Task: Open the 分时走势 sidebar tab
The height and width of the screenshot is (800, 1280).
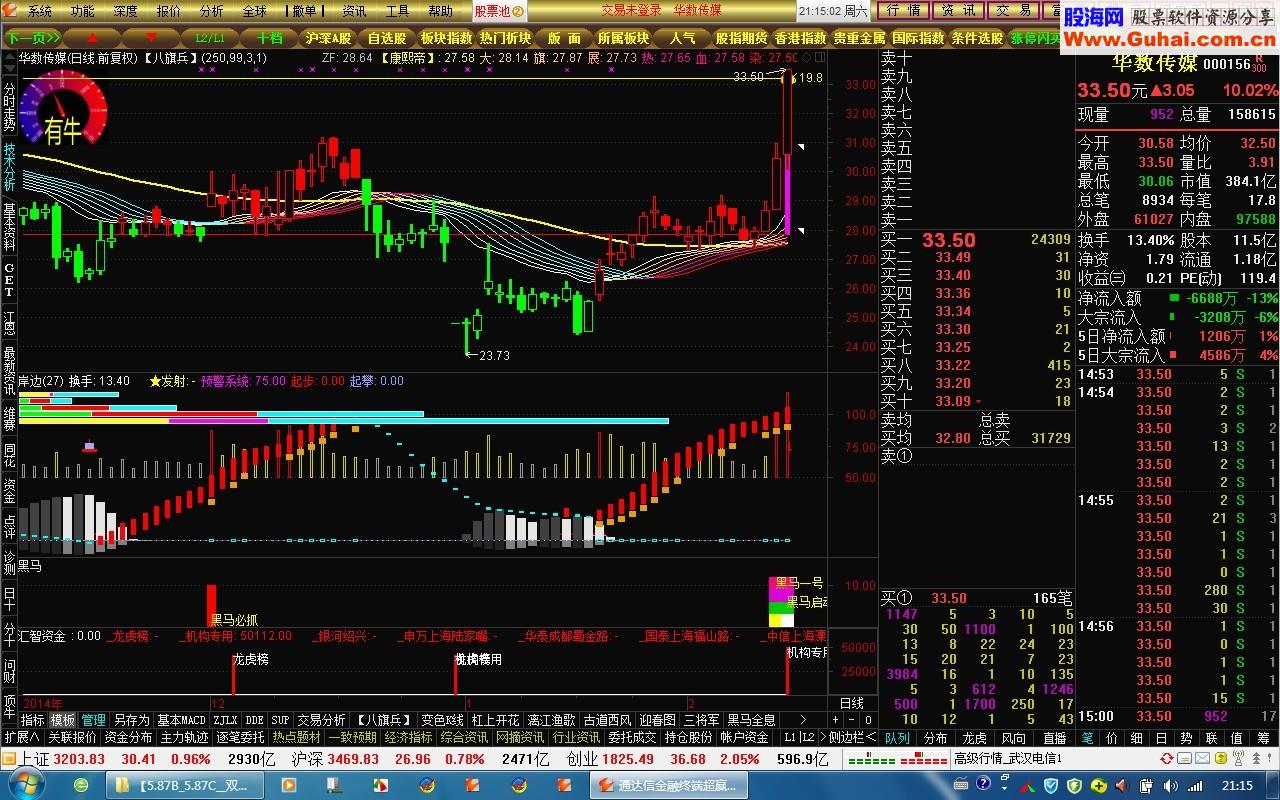Action: pos(9,106)
